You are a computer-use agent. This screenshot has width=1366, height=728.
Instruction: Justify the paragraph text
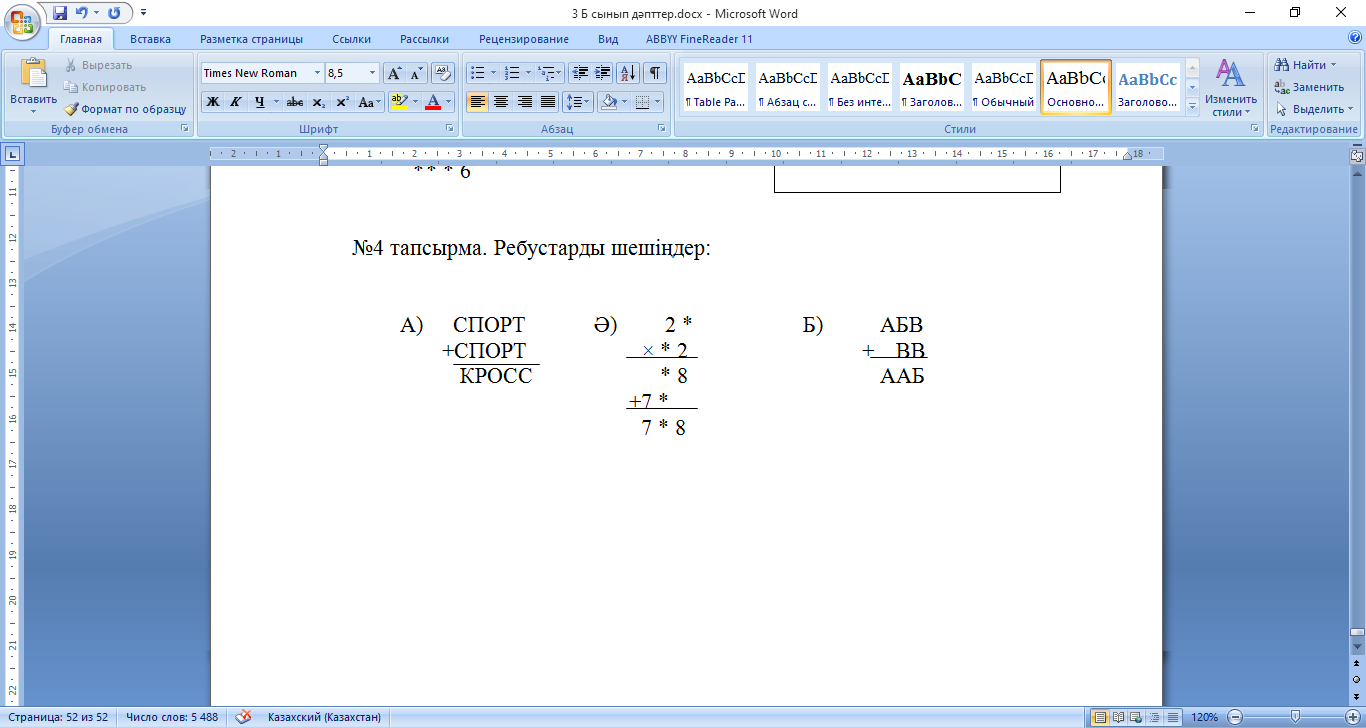click(548, 102)
